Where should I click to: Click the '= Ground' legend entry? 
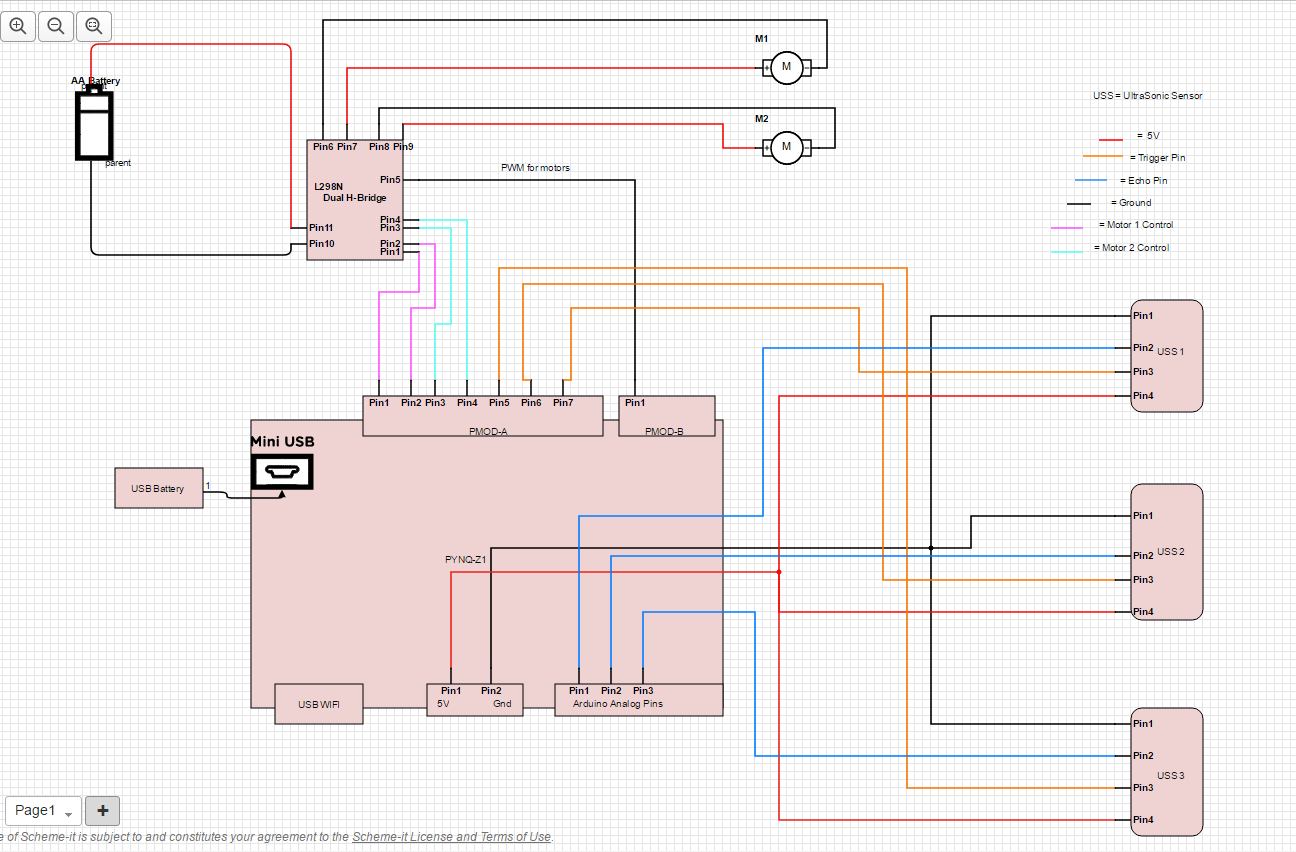(x=1130, y=203)
